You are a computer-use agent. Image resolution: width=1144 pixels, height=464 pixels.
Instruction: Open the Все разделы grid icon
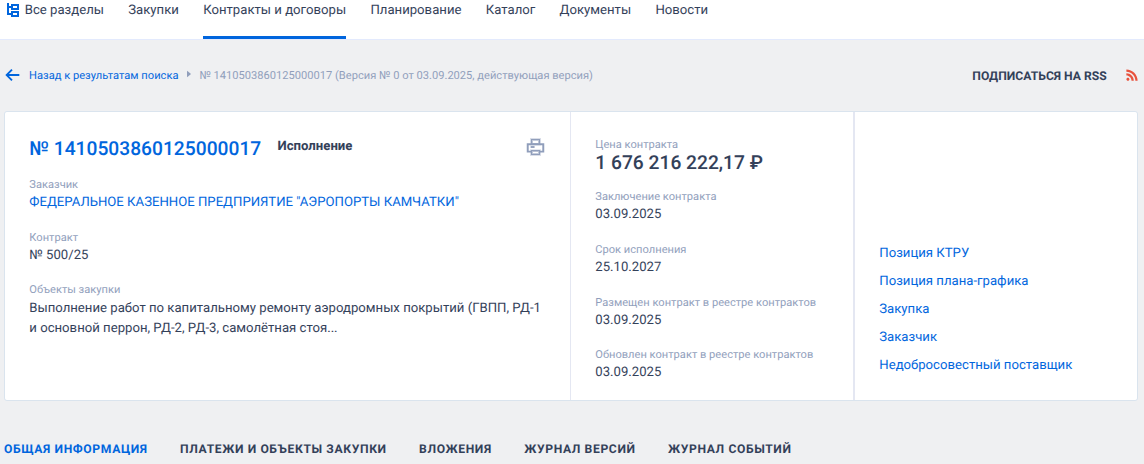click(12, 10)
